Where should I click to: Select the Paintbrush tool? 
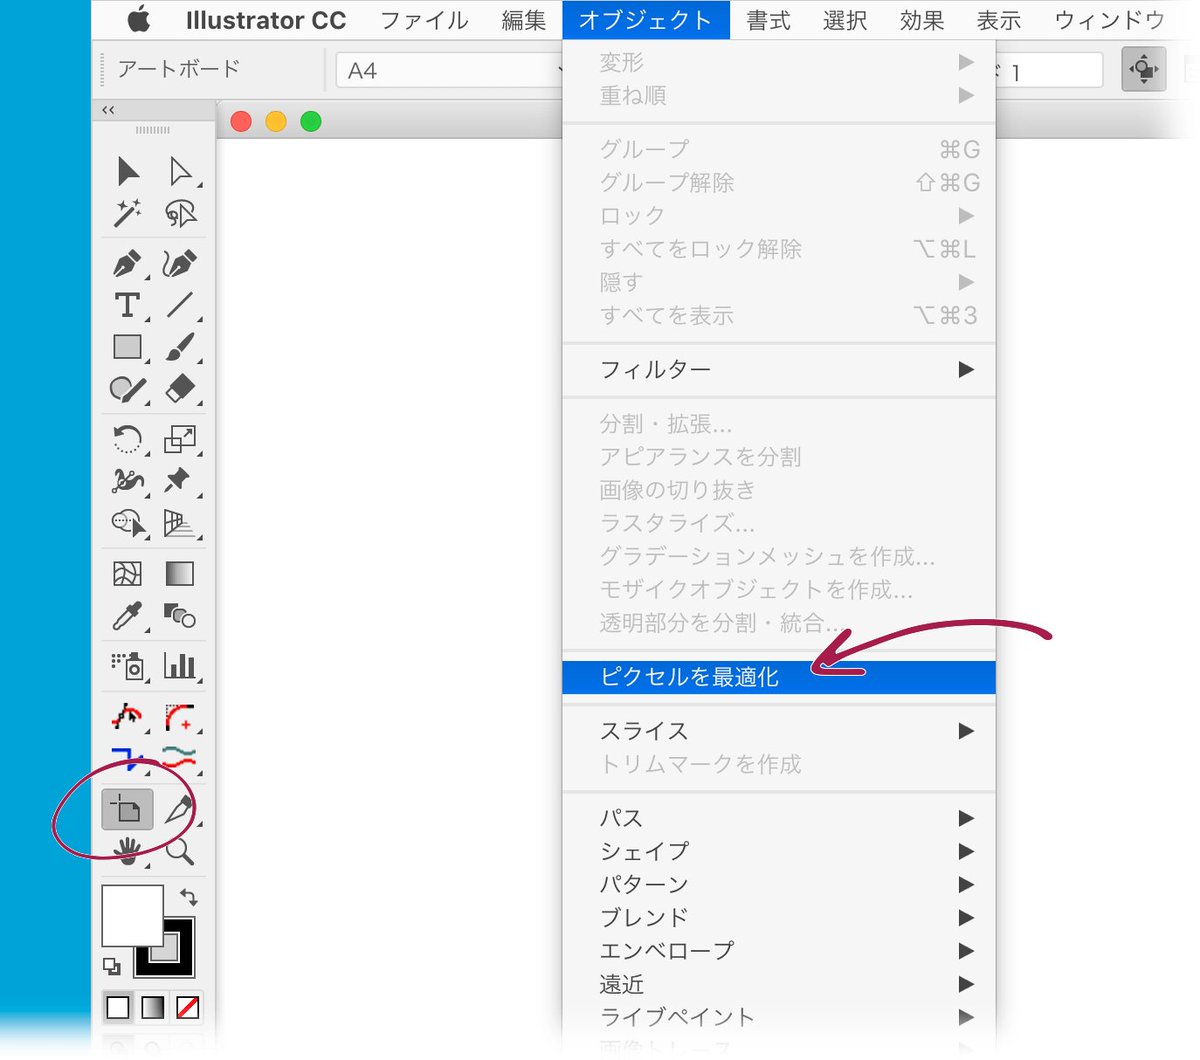point(180,347)
